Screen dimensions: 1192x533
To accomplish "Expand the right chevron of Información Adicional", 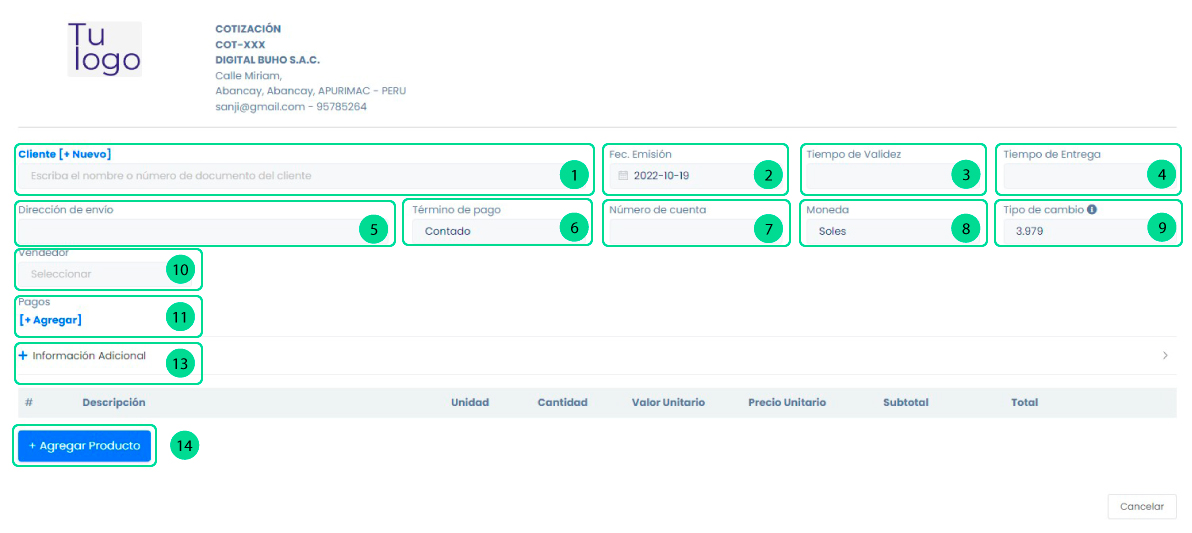I will [1165, 355].
